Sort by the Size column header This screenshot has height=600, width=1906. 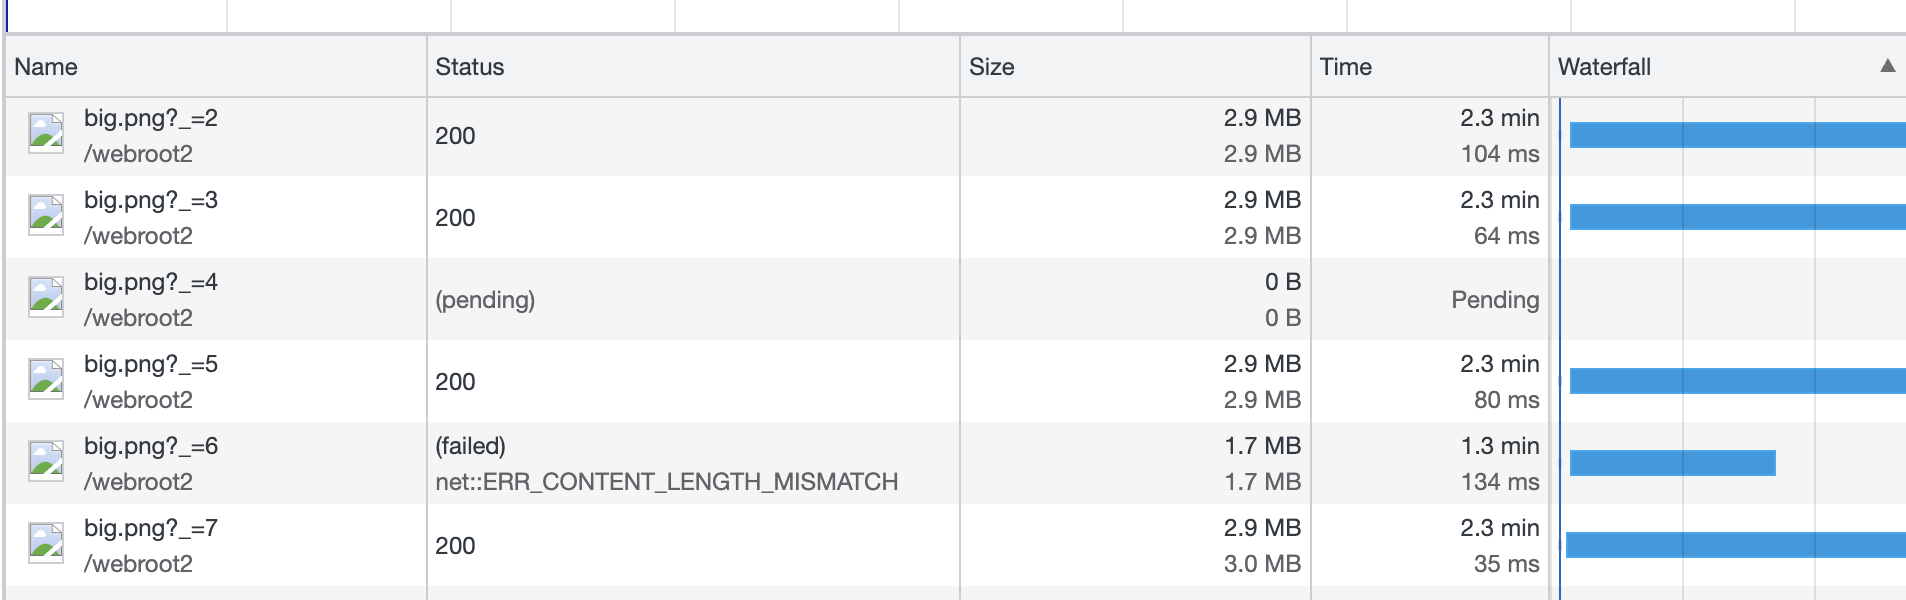(x=992, y=67)
